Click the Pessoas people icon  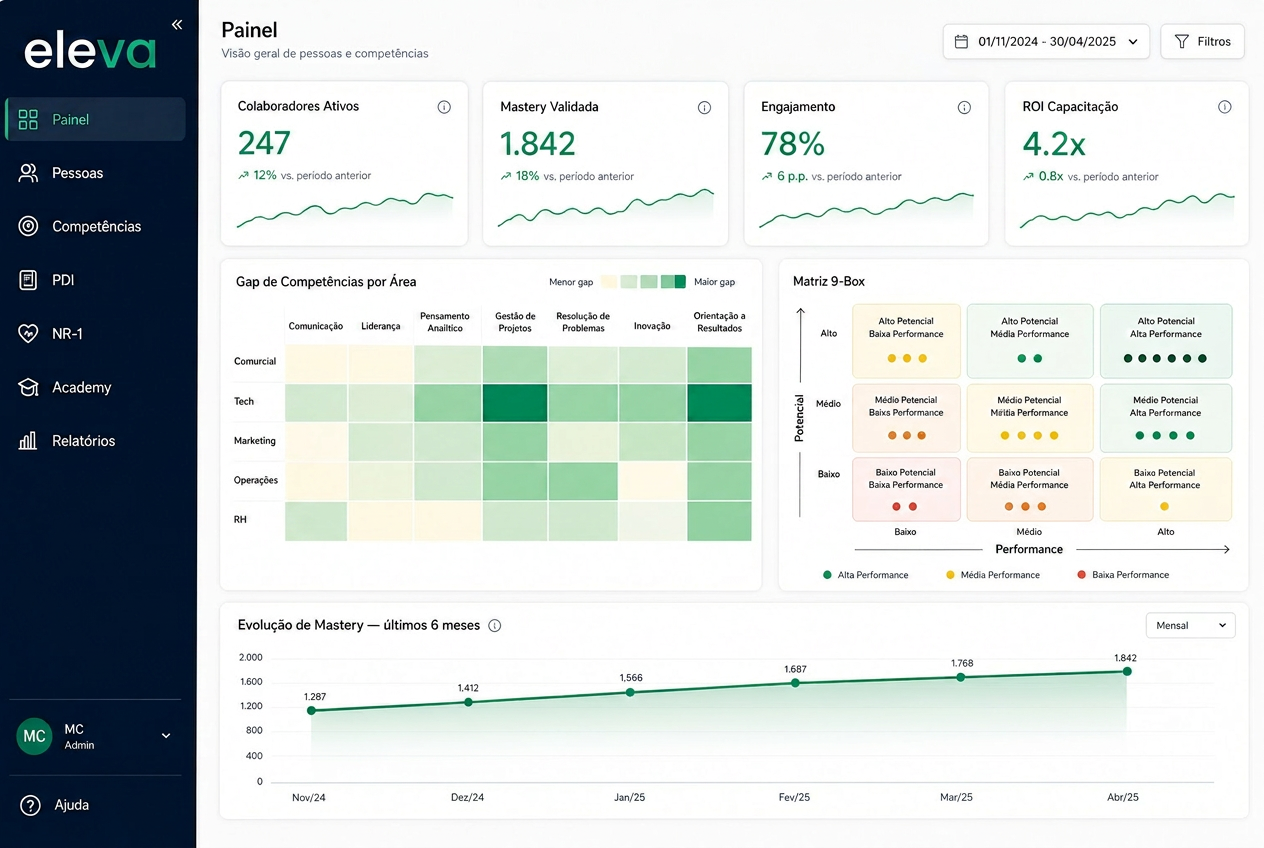[28, 173]
